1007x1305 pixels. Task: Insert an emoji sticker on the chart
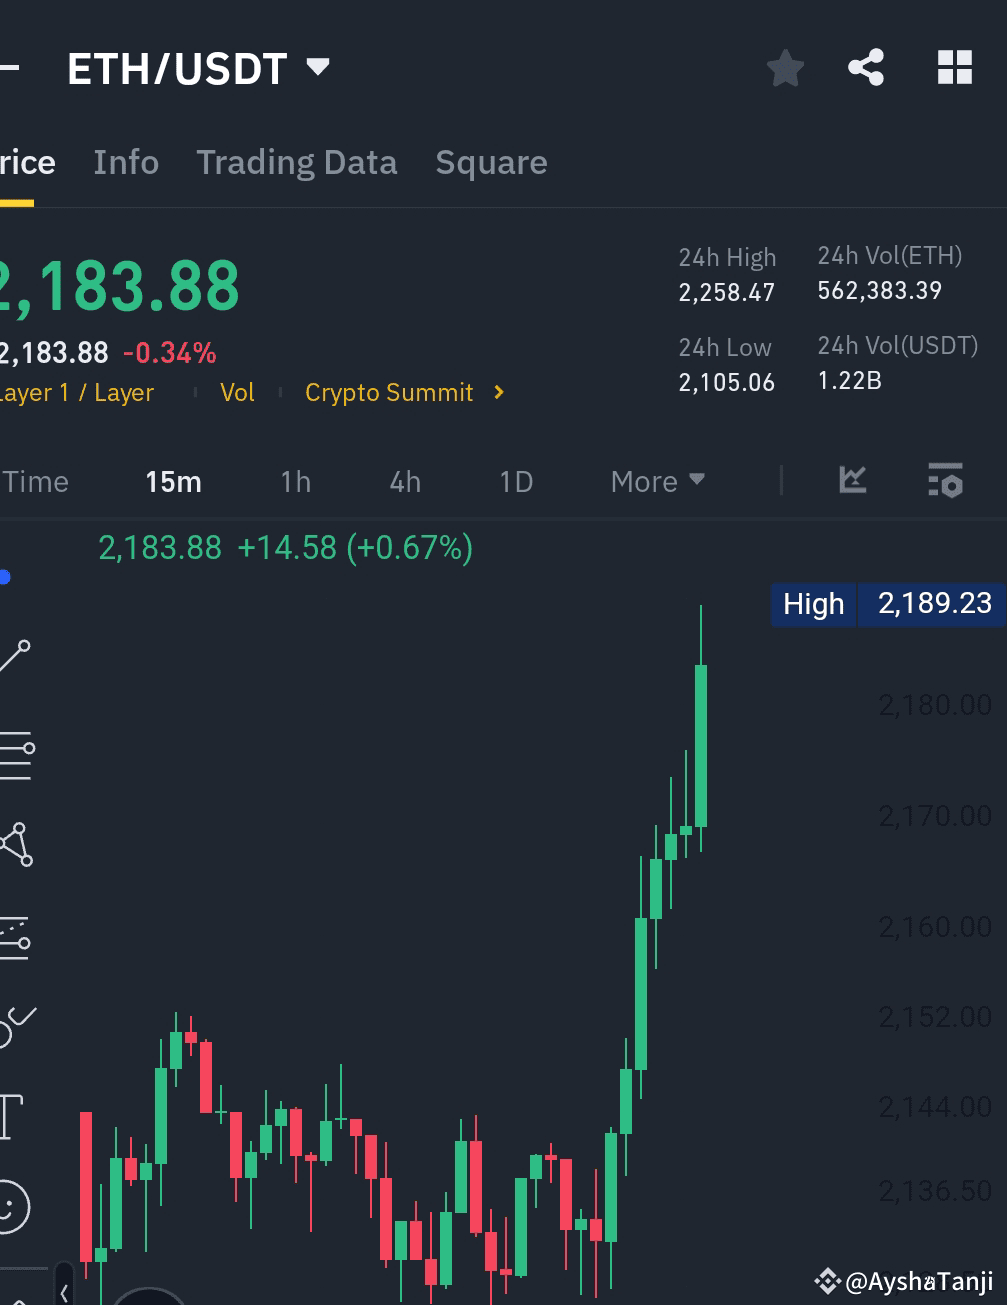point(15,1205)
